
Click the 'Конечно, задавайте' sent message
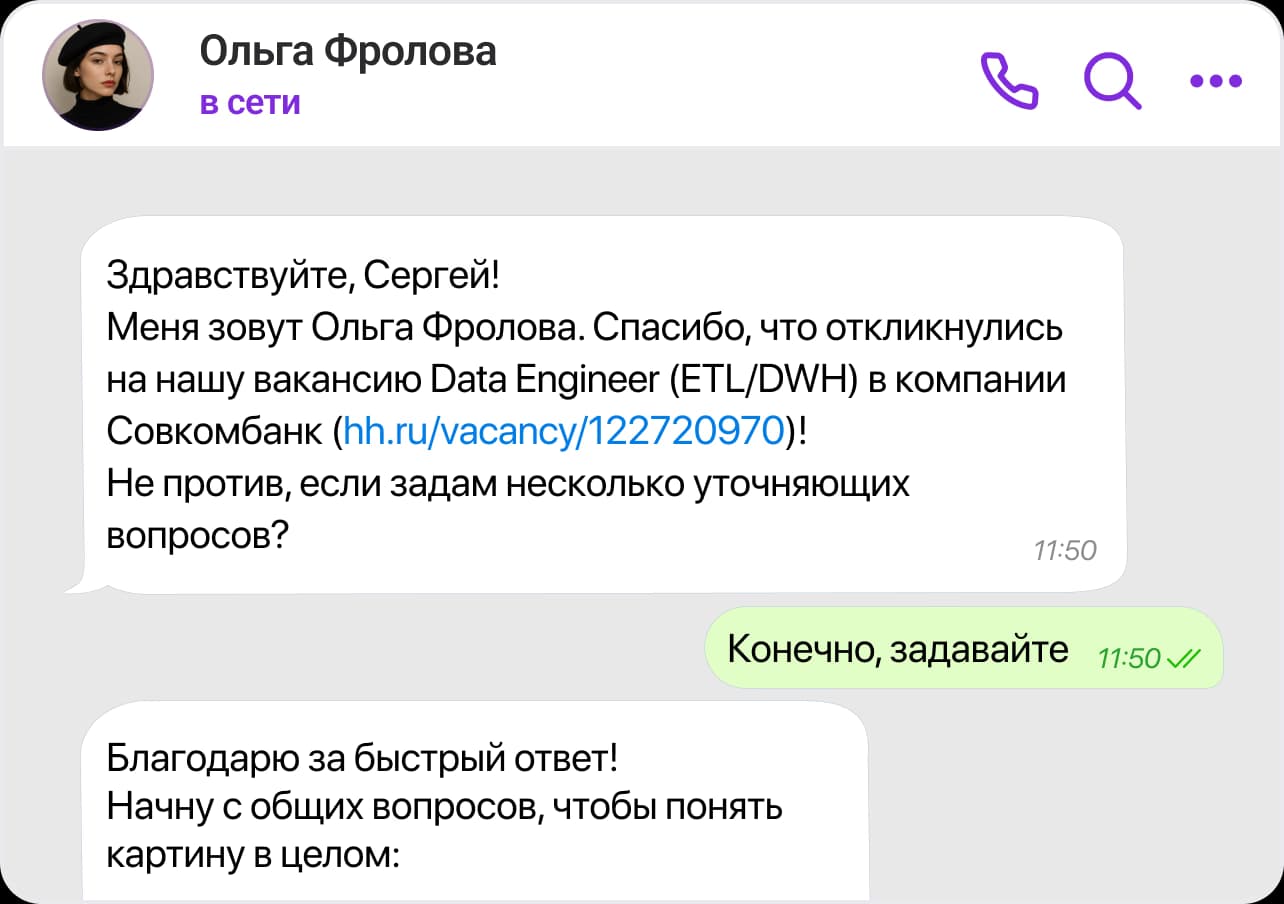897,649
